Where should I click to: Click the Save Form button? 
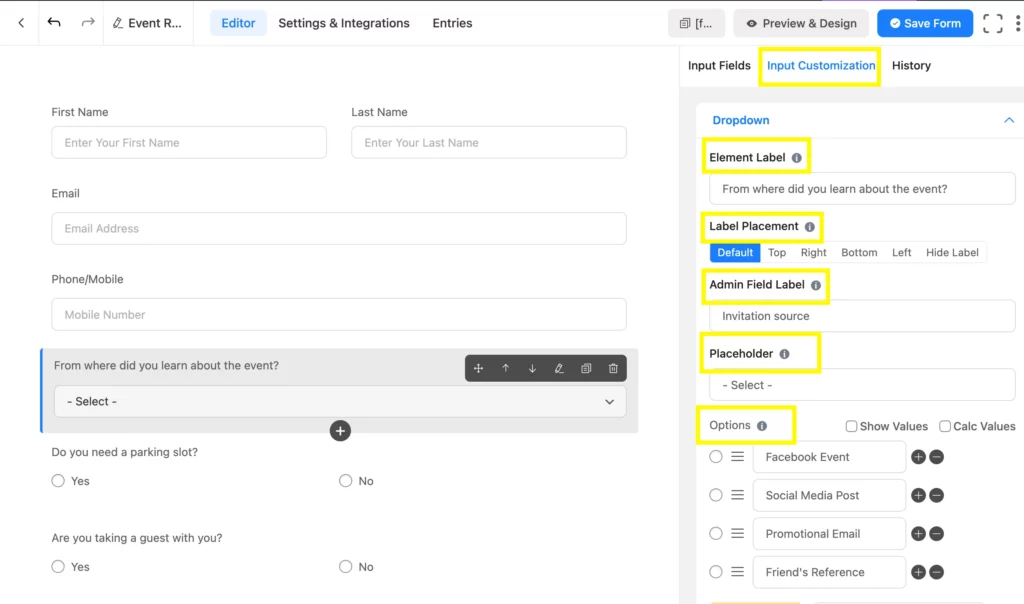point(924,23)
